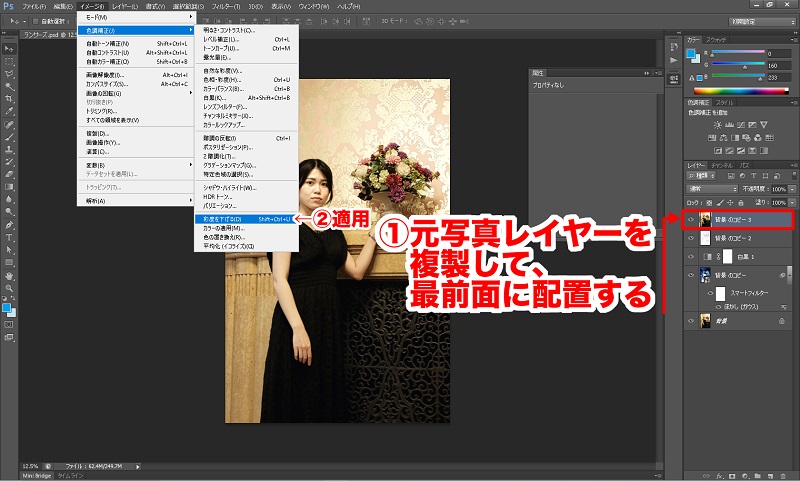Screen dimensions: 800x481
Task: Hide the bottom 背景 layer
Action: point(691,321)
